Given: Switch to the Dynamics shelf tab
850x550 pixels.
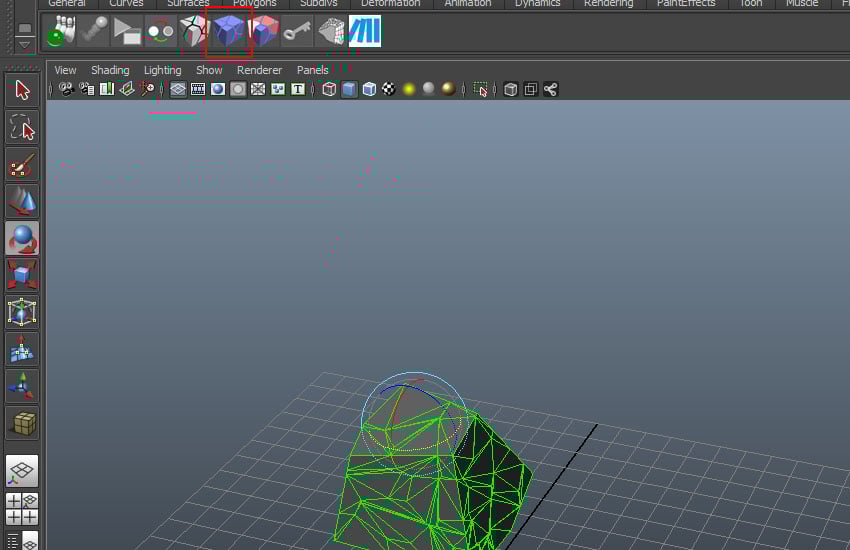Looking at the screenshot, I should point(537,4).
